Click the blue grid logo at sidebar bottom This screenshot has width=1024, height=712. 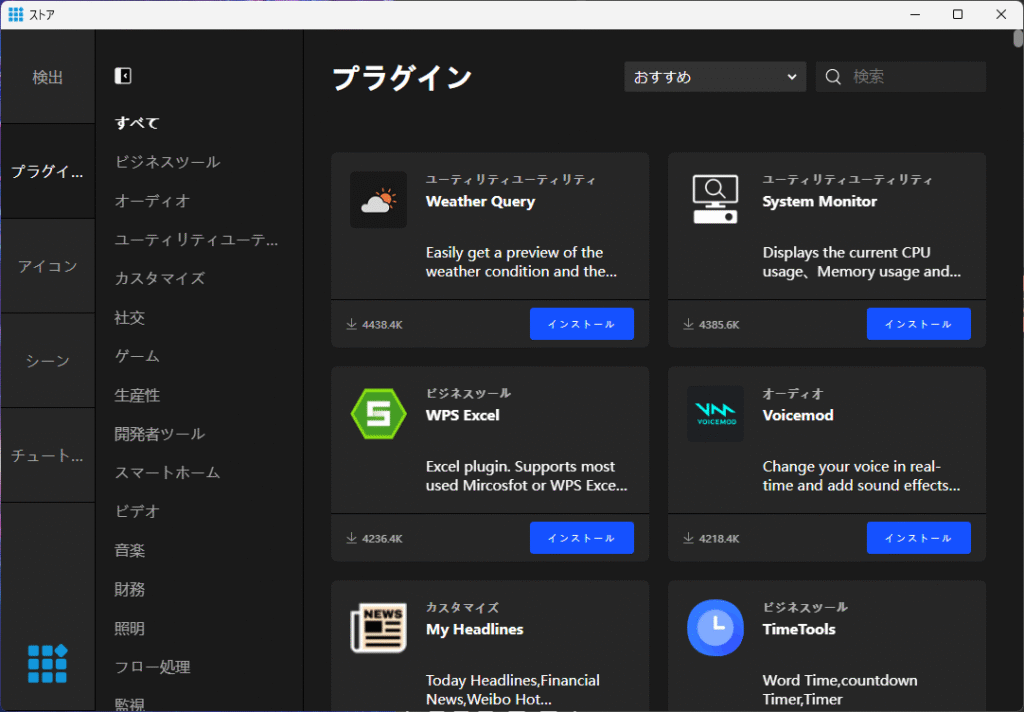pyautogui.click(x=48, y=664)
